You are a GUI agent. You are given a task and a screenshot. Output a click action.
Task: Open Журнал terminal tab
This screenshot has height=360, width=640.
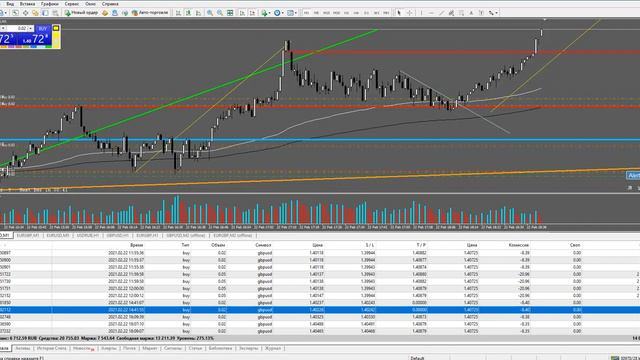(273, 348)
